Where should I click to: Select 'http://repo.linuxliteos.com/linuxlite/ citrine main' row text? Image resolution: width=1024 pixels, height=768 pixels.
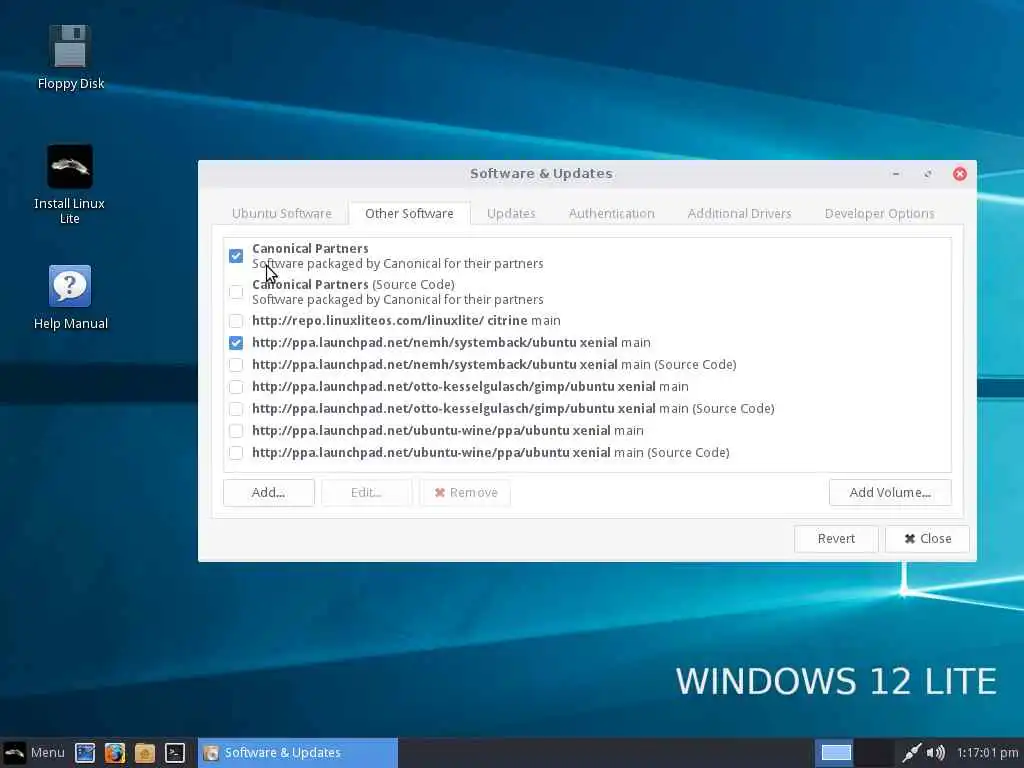[x=406, y=321]
